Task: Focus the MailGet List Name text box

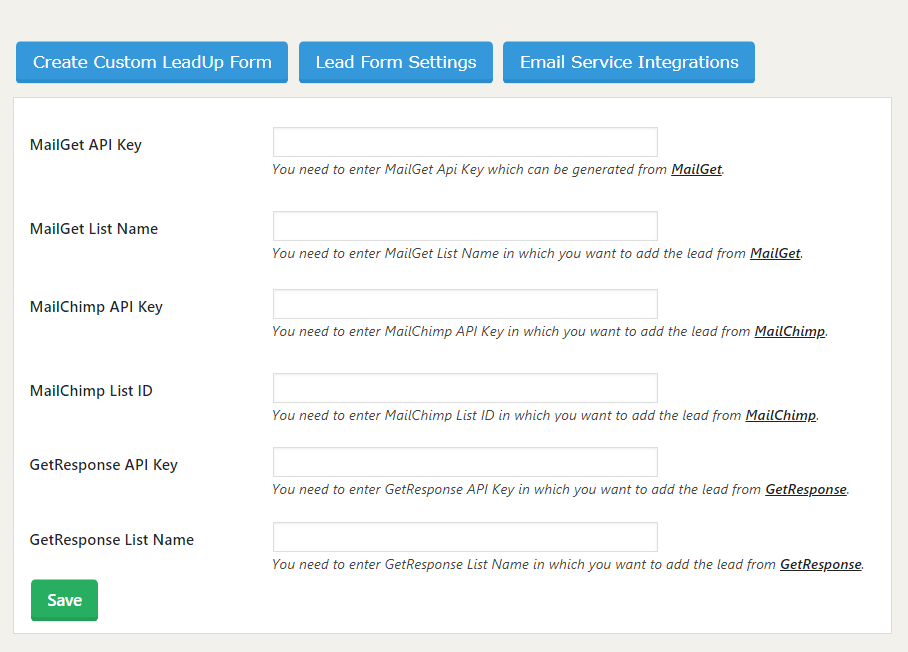Action: pyautogui.click(x=465, y=226)
